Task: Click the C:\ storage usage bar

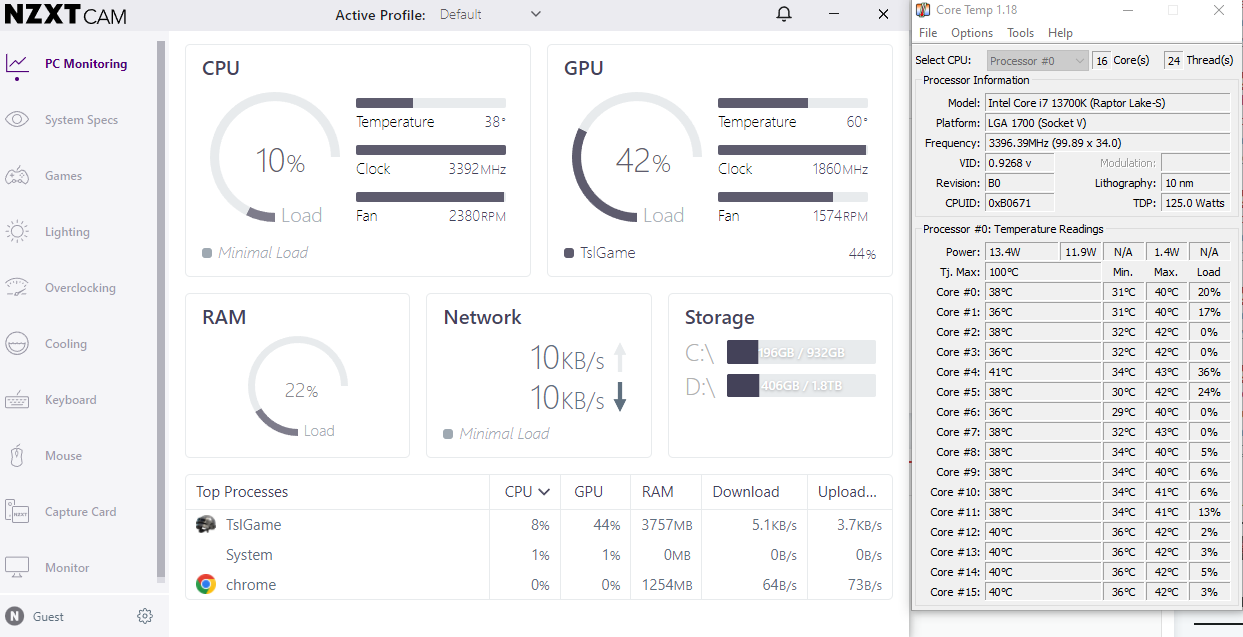Action: 801,353
